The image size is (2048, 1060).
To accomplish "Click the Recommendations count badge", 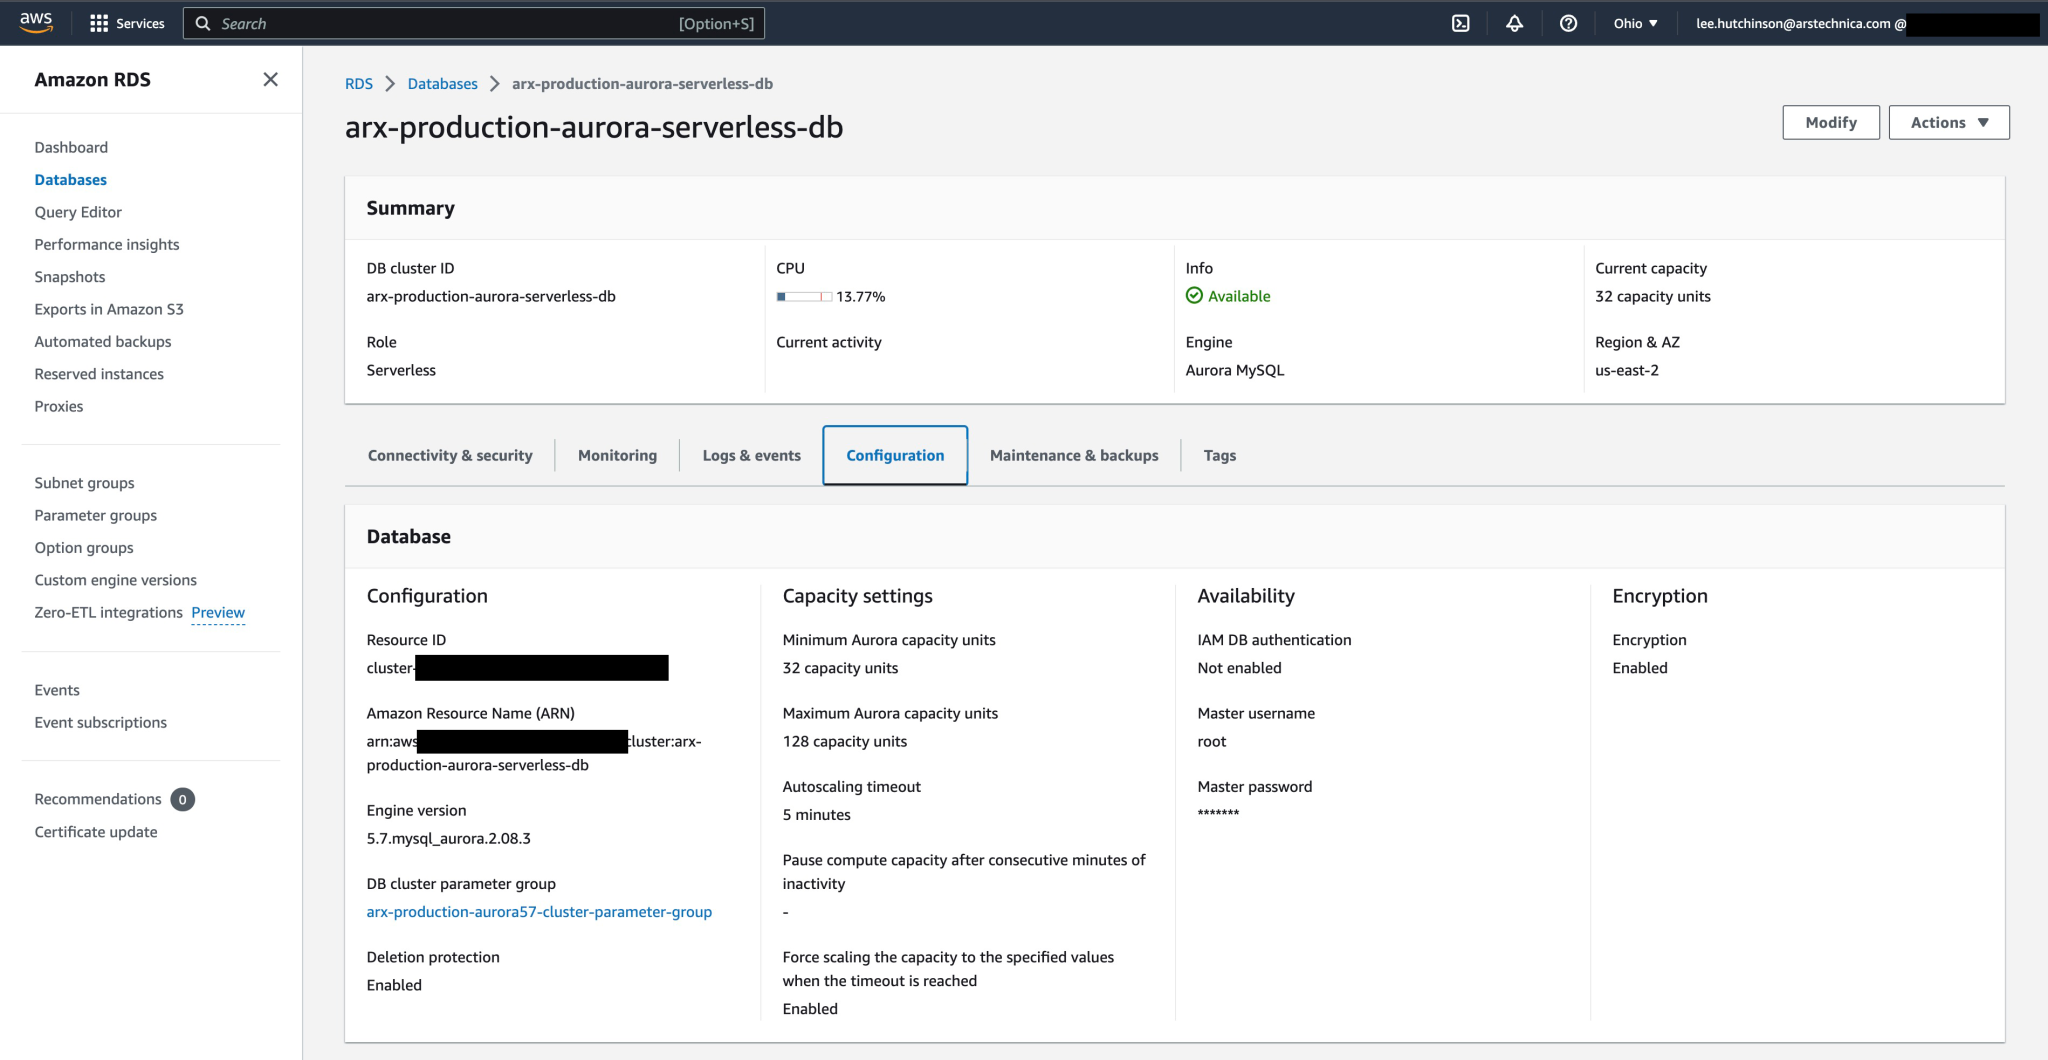I will tap(182, 799).
